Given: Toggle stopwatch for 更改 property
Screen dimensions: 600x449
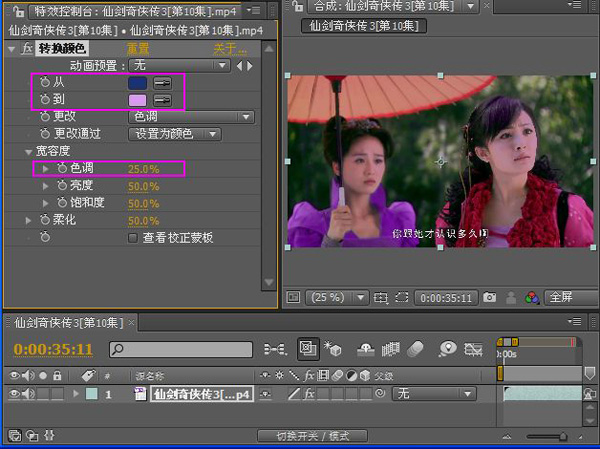Looking at the screenshot, I should pyautogui.click(x=45, y=116).
